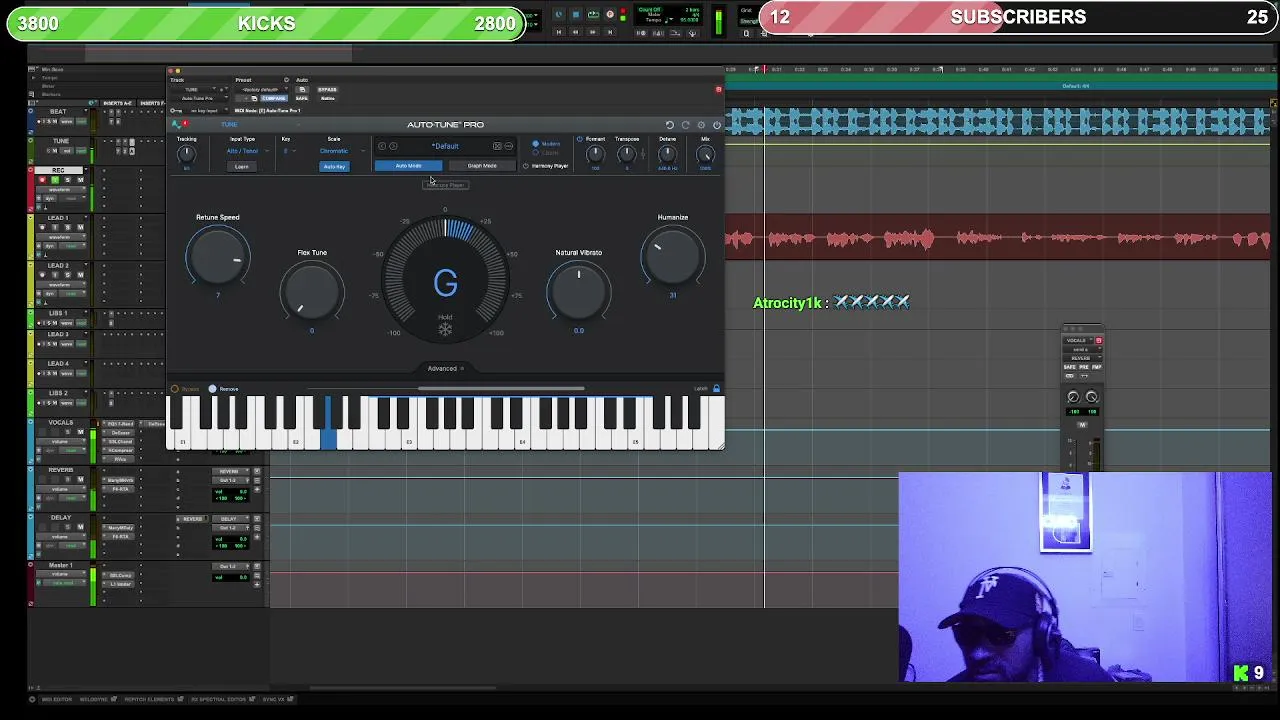Record-arm the REC track
The width and height of the screenshot is (1280, 720).
pyautogui.click(x=42, y=180)
